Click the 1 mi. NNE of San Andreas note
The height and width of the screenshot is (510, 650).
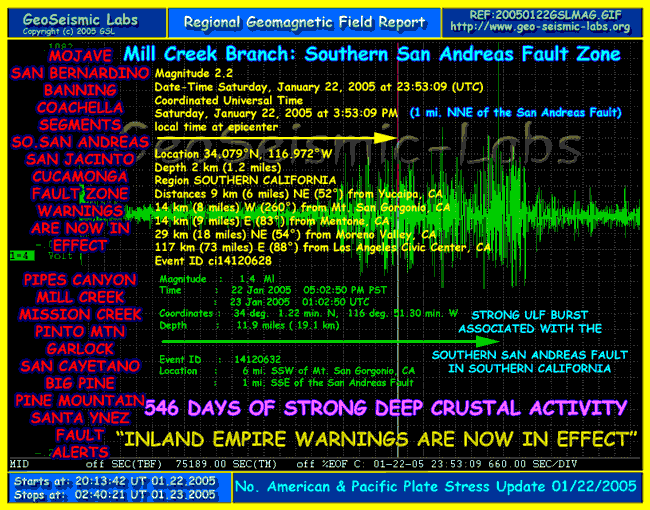[516, 113]
